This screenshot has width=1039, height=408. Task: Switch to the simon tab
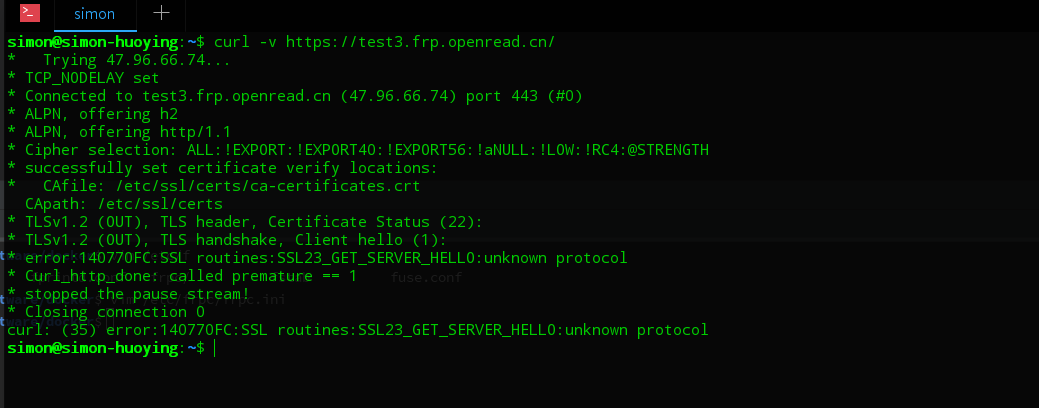pos(95,14)
